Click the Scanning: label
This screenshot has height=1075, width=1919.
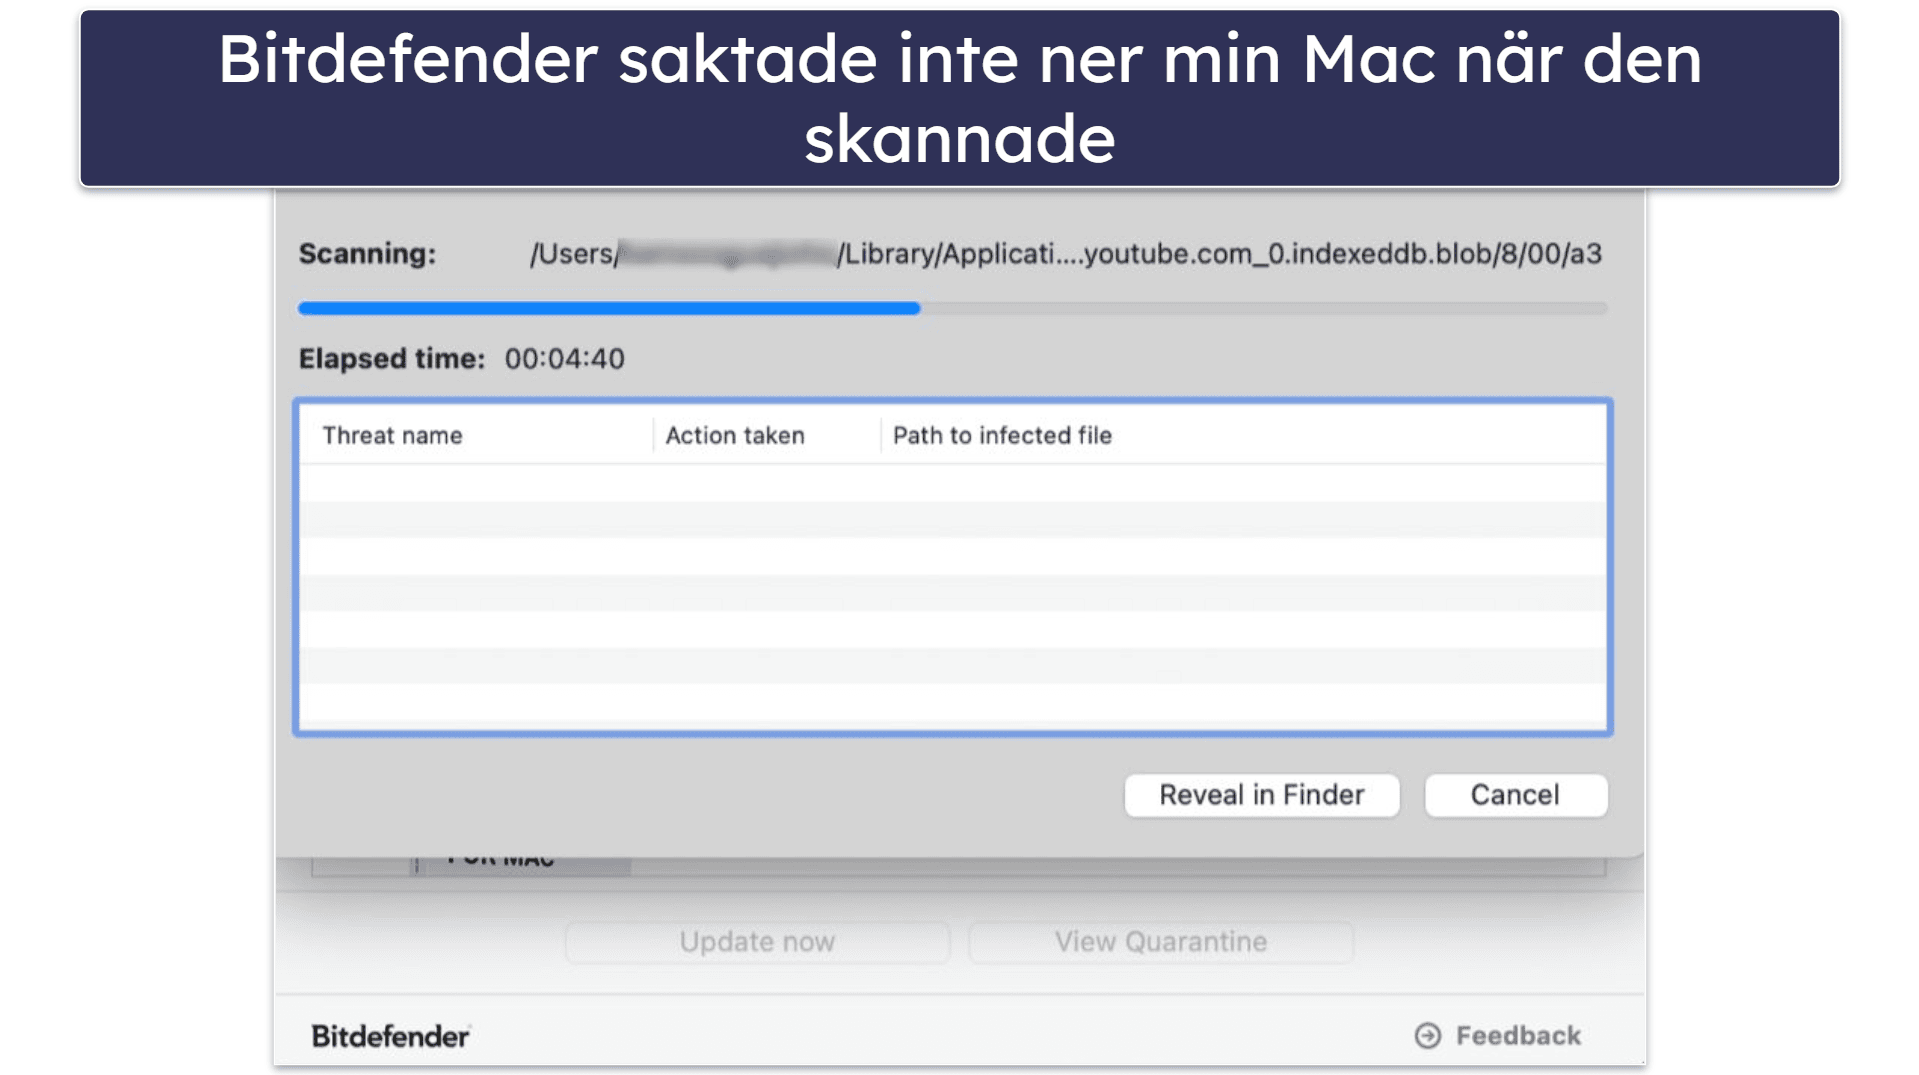coord(367,254)
